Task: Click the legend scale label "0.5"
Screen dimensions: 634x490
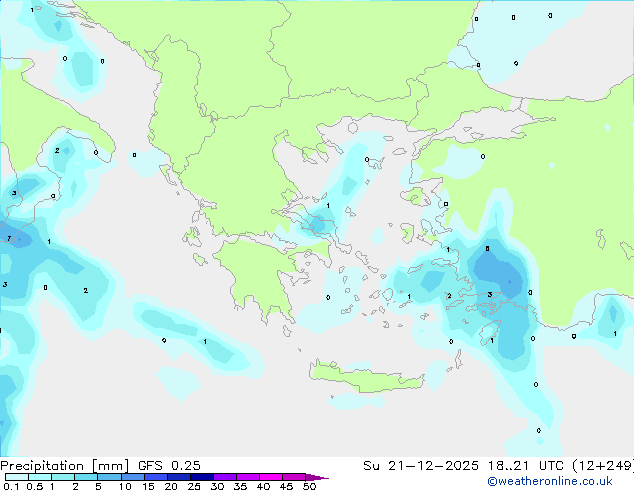Action: tap(34, 486)
